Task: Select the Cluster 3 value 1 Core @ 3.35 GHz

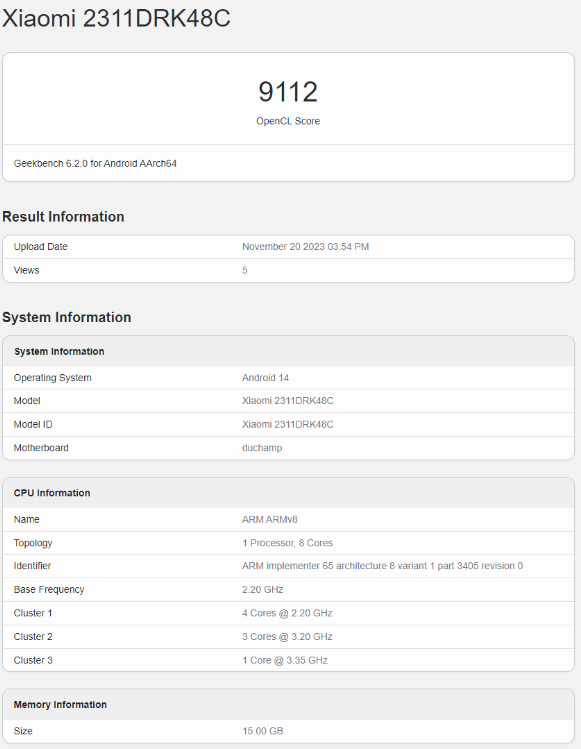Action: (x=285, y=661)
